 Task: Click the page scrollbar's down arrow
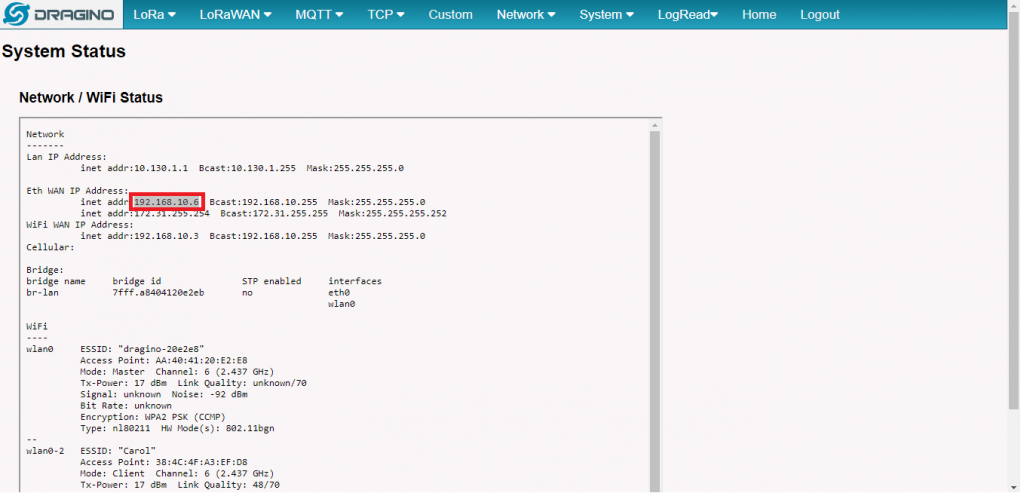pos(1013,486)
